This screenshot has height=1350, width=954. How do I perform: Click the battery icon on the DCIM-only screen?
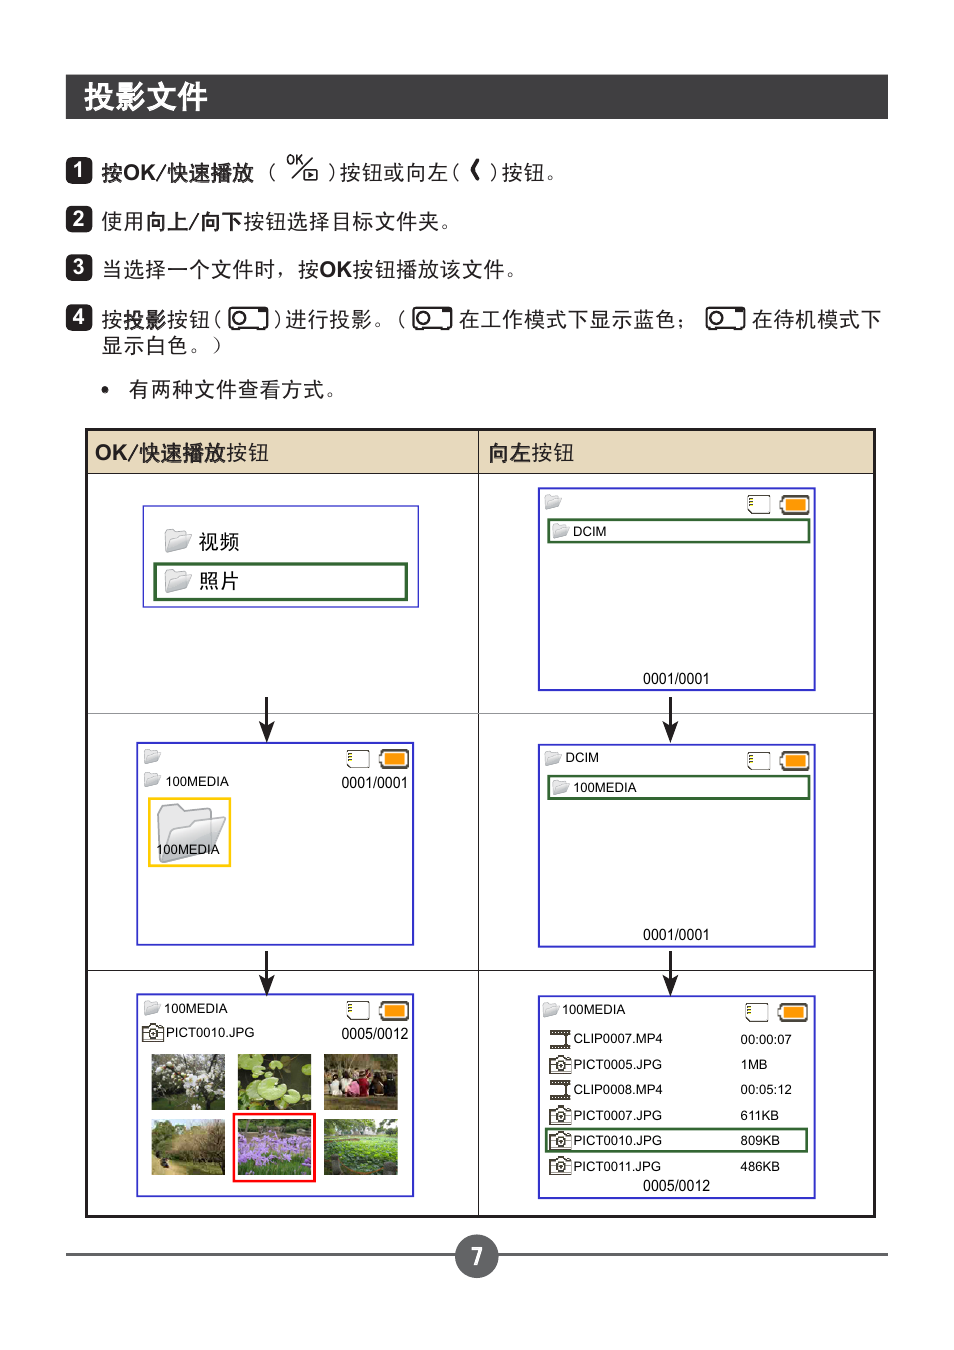795,504
